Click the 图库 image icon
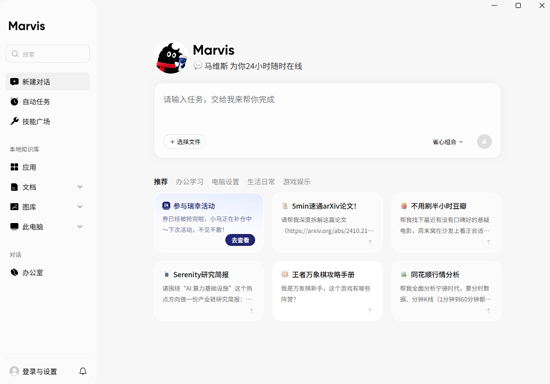 point(14,207)
